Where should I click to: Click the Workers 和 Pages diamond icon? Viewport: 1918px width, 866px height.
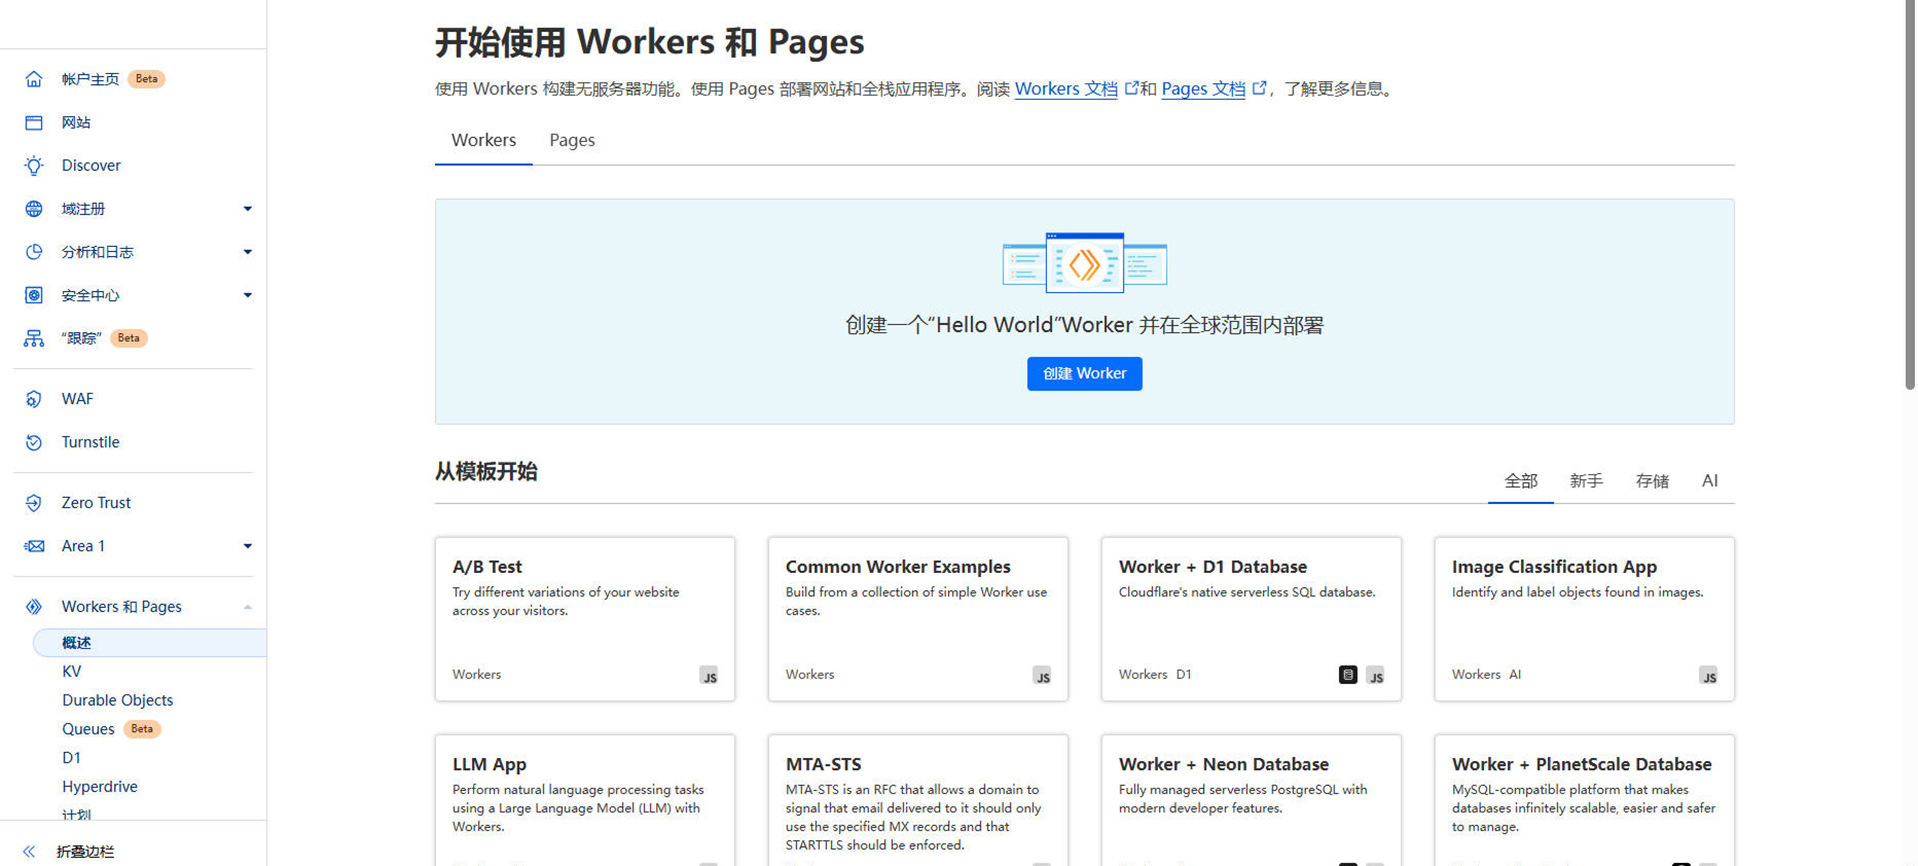(34, 606)
